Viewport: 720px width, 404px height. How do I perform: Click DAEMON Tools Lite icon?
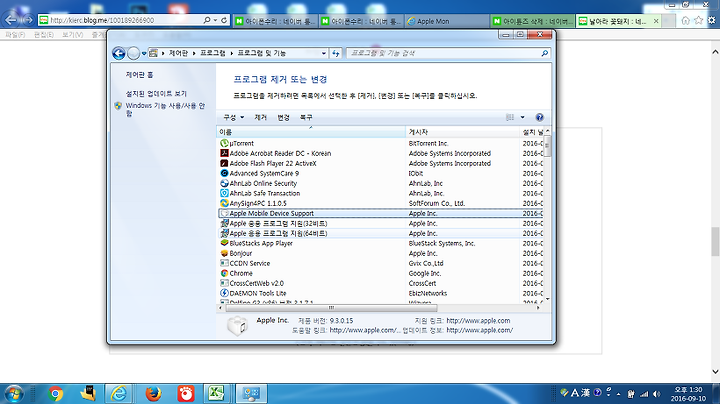[224, 293]
